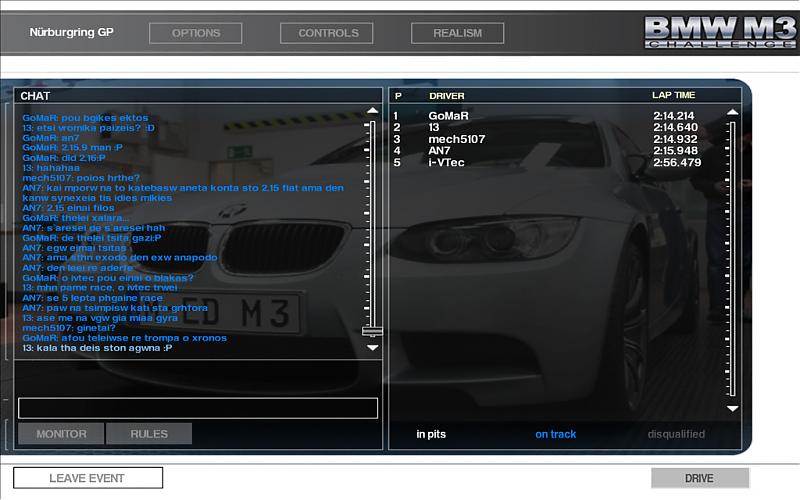Click the chat scrollbar handle

(x=372, y=332)
